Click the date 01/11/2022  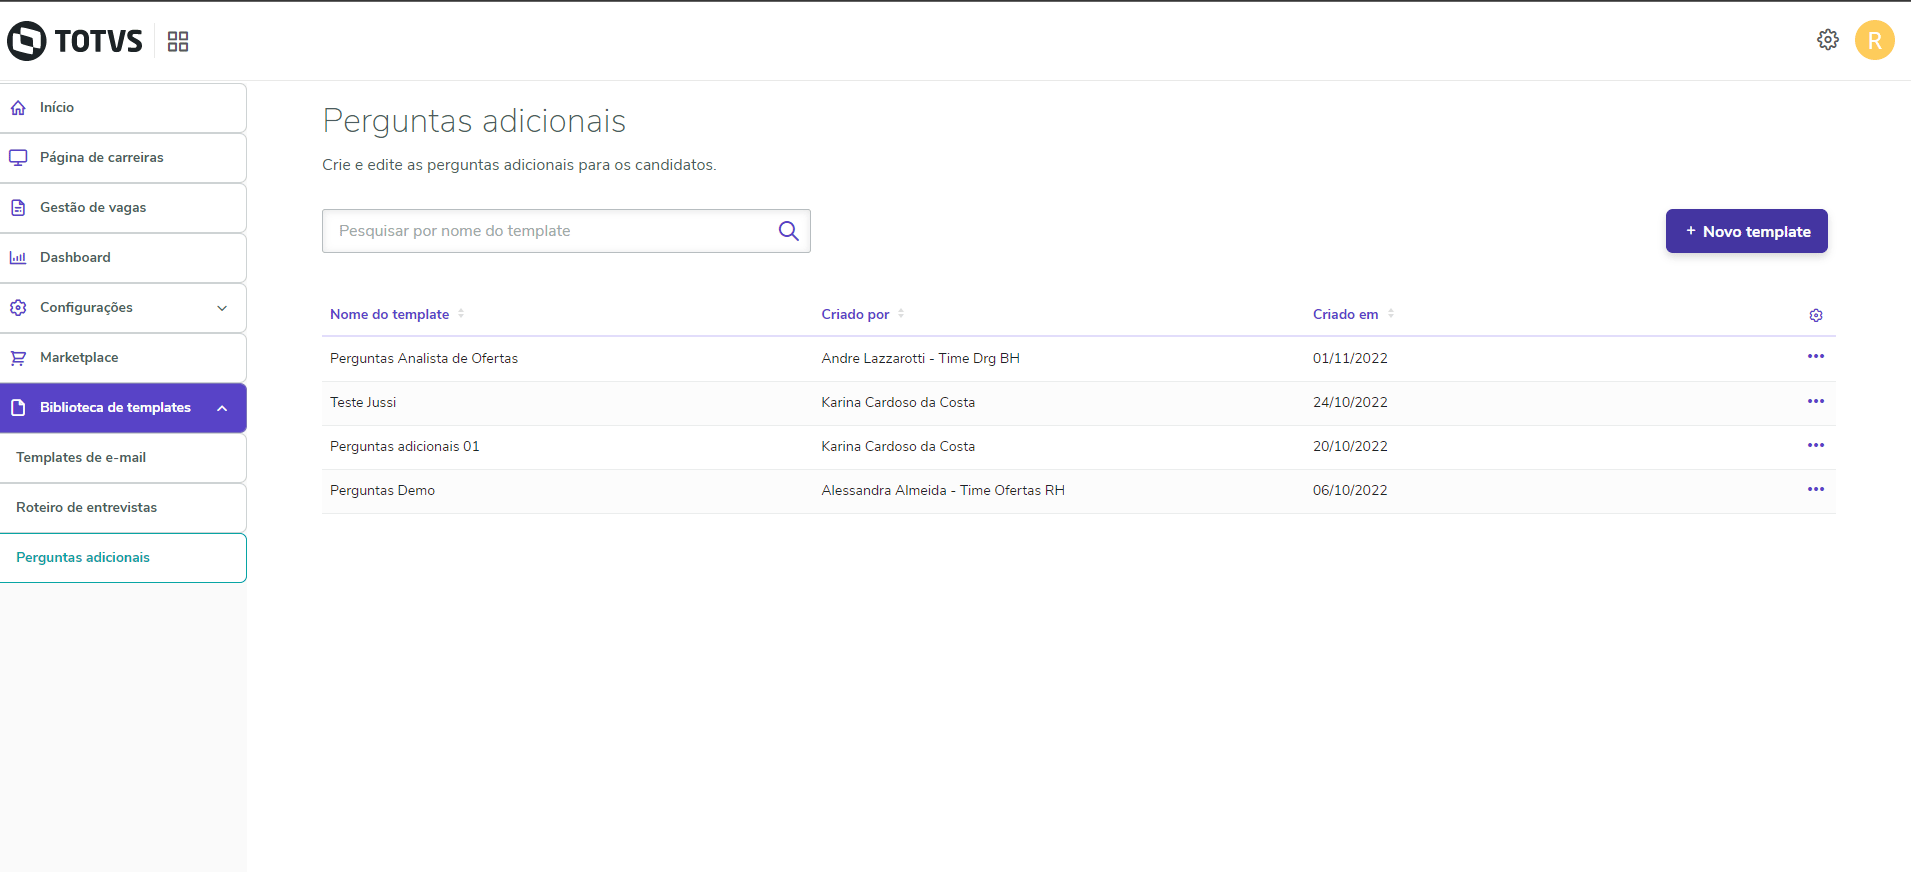pyautogui.click(x=1350, y=358)
